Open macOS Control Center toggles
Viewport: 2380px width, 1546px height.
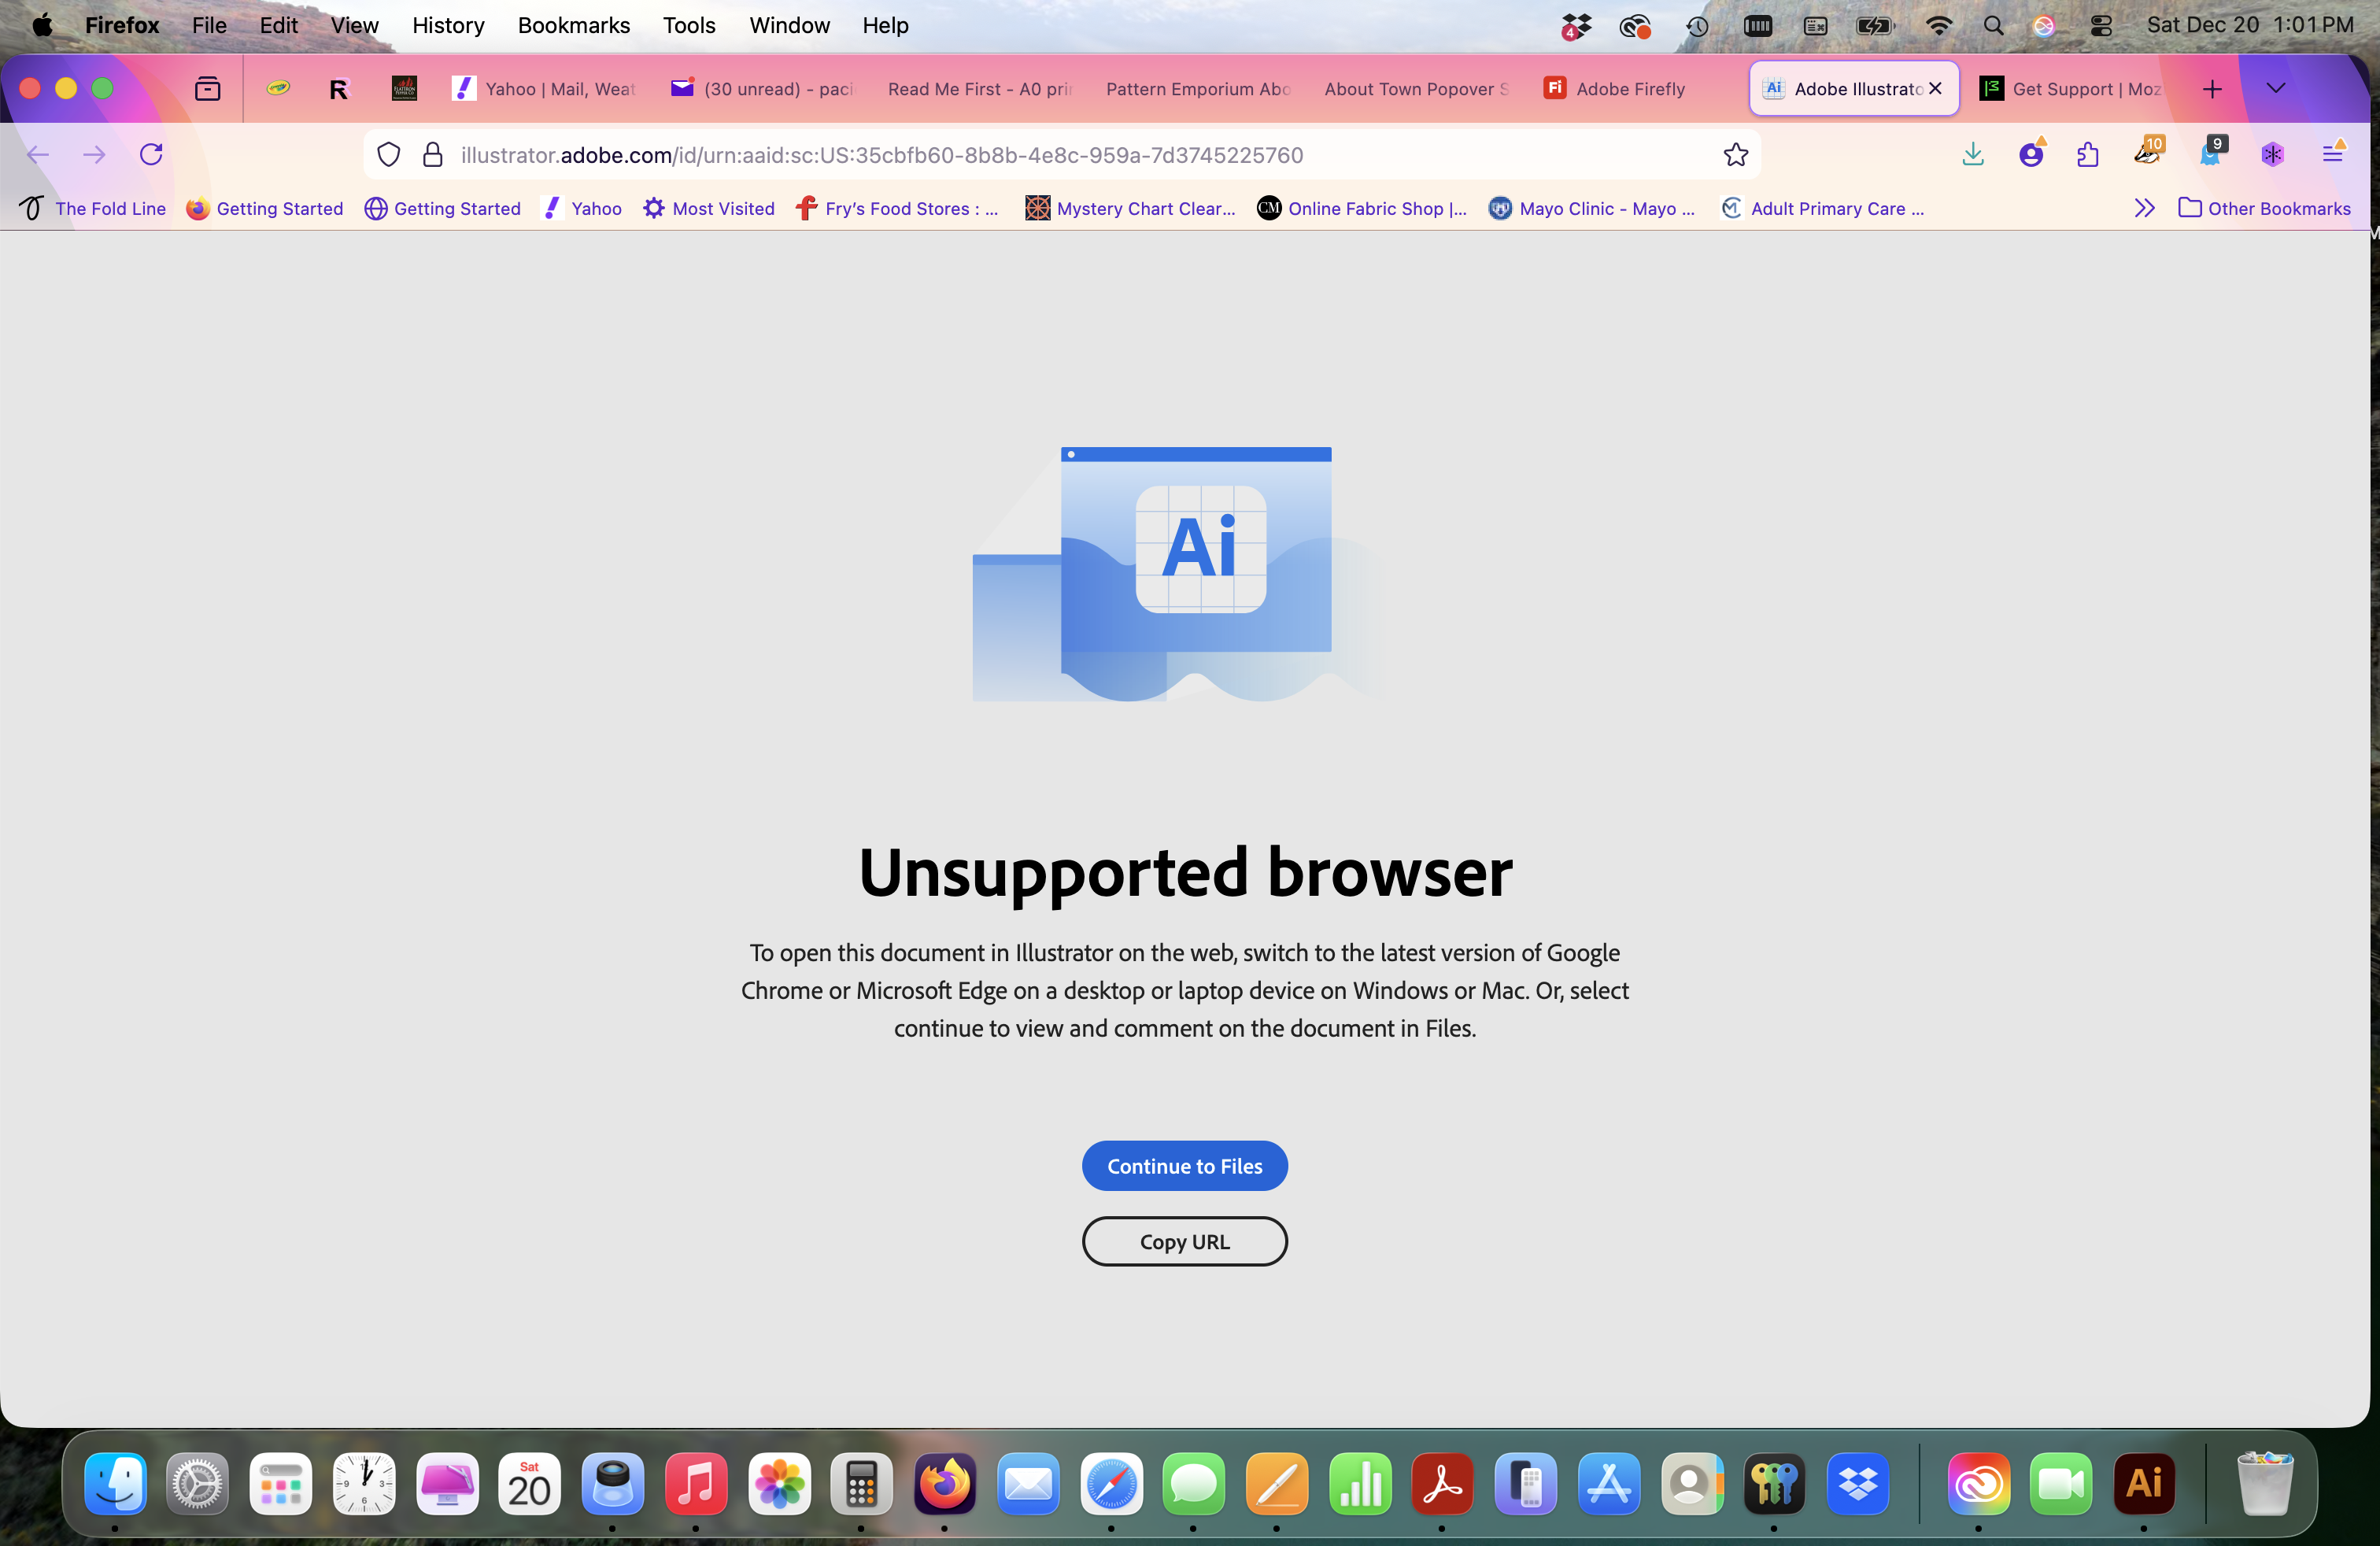coord(2101,25)
